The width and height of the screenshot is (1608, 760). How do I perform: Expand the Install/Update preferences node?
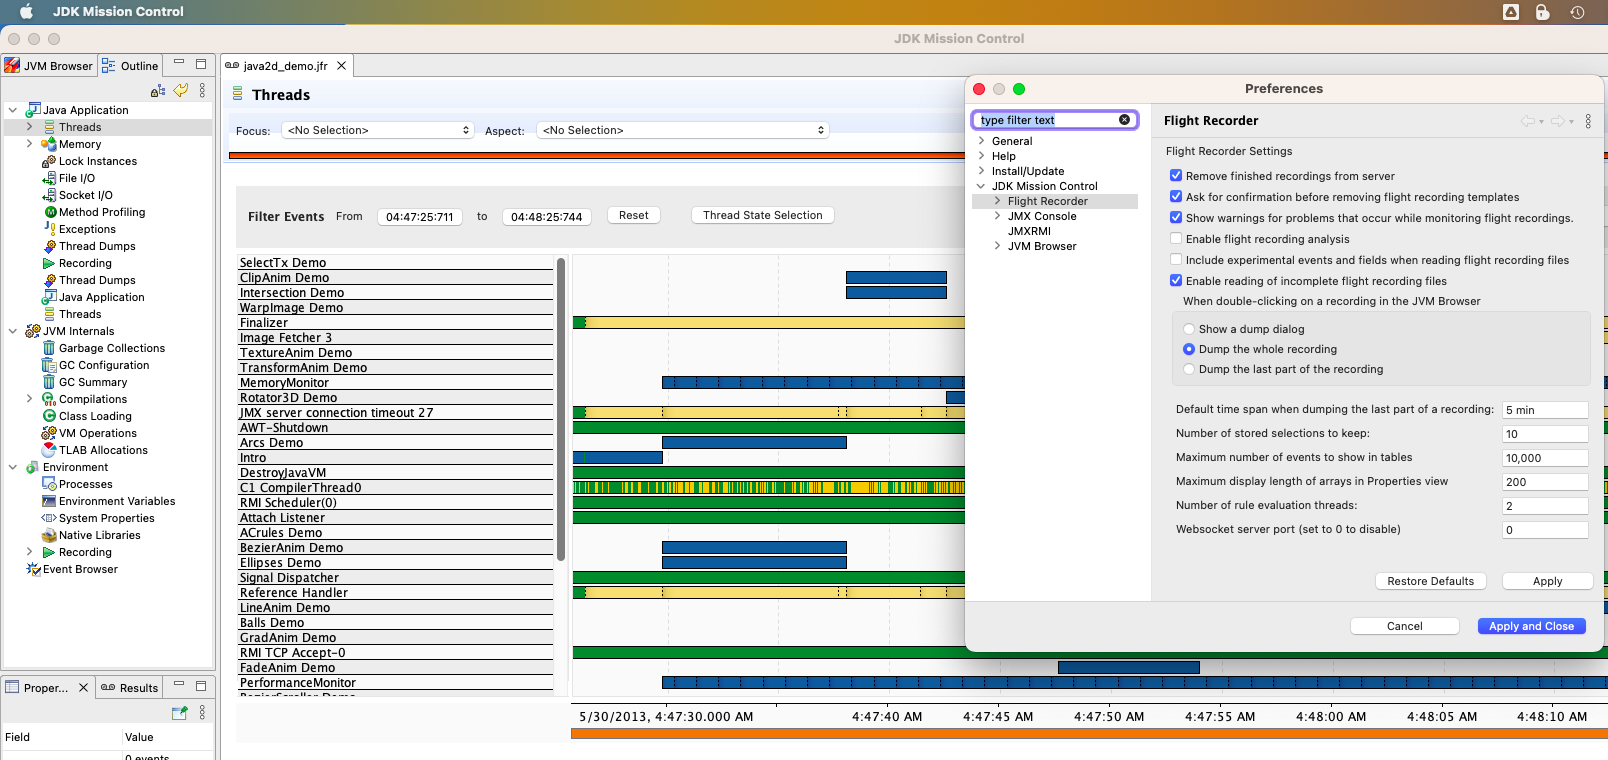(982, 171)
